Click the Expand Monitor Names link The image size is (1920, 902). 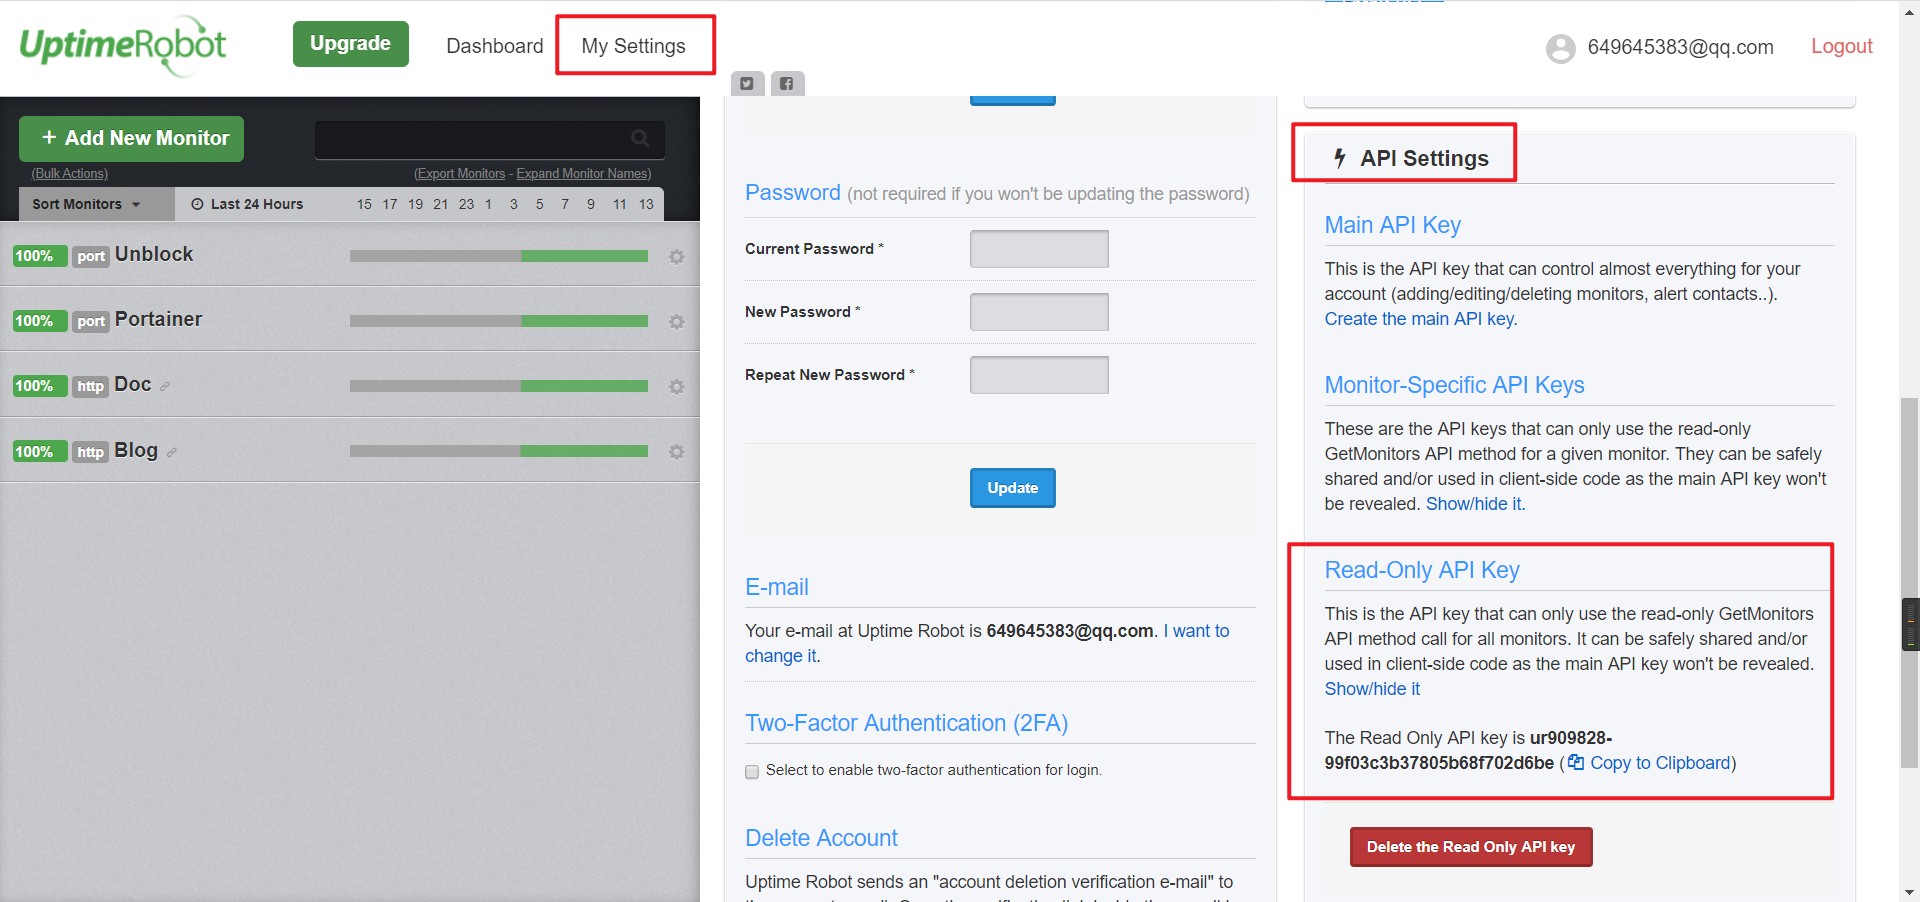583,174
